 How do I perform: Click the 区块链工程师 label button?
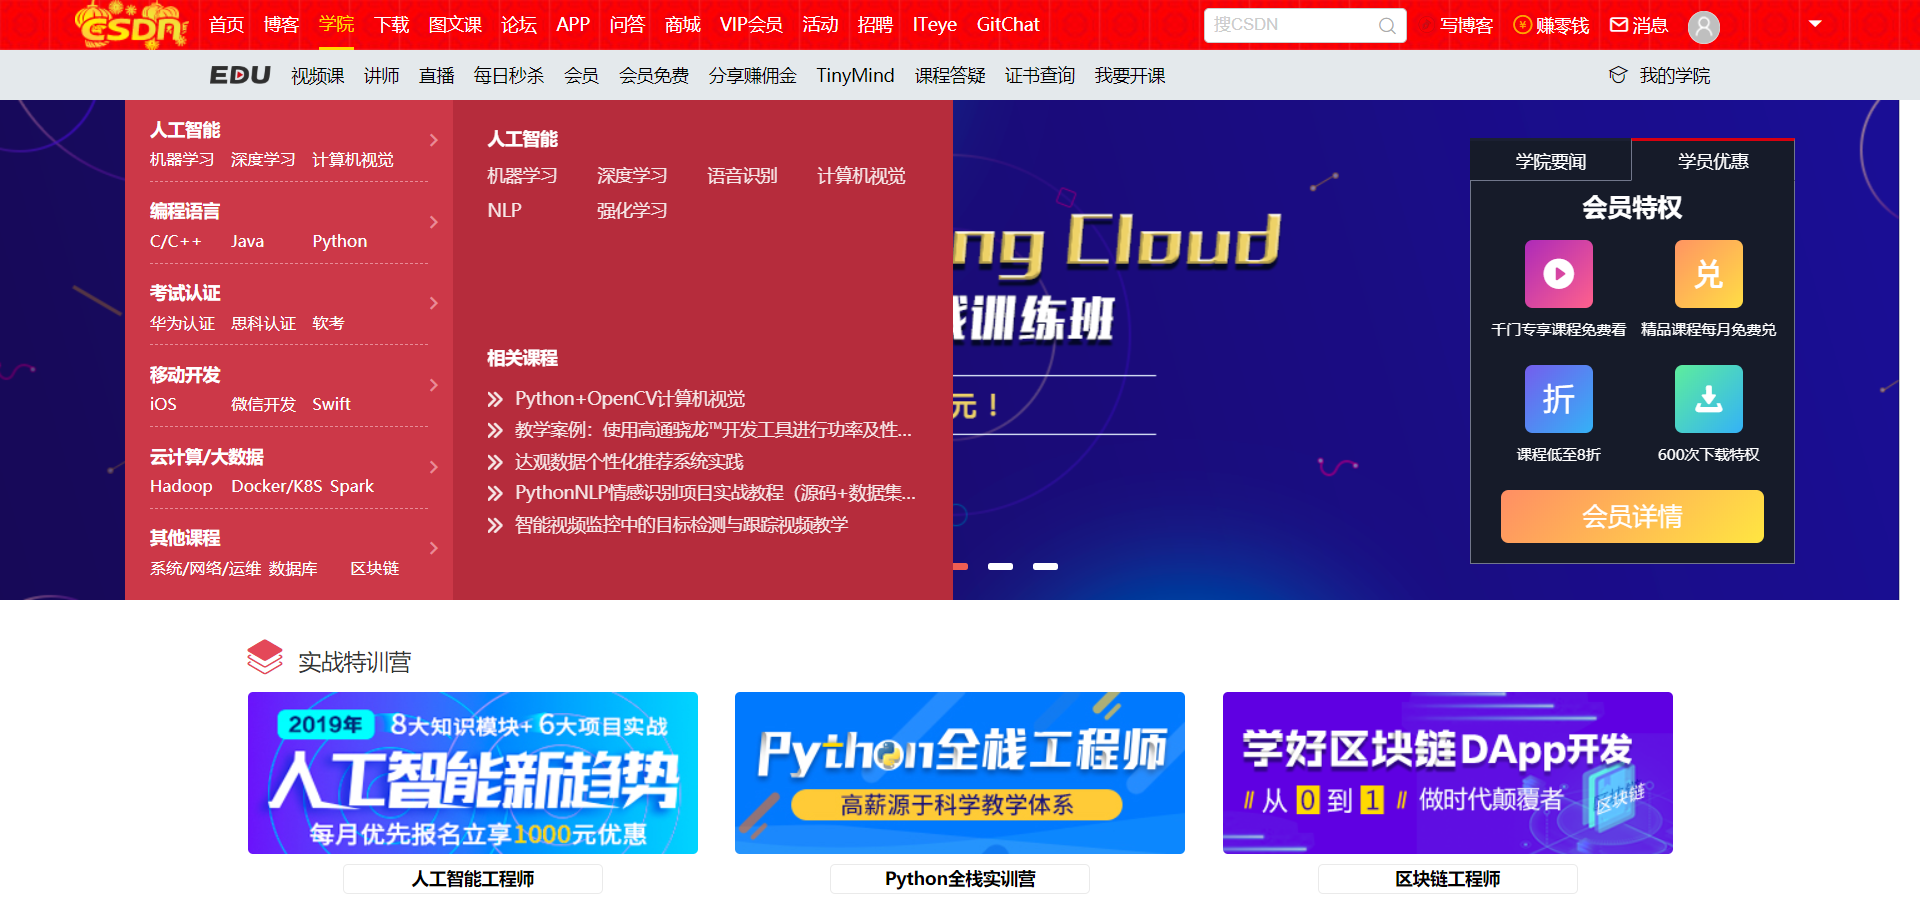tap(1448, 879)
